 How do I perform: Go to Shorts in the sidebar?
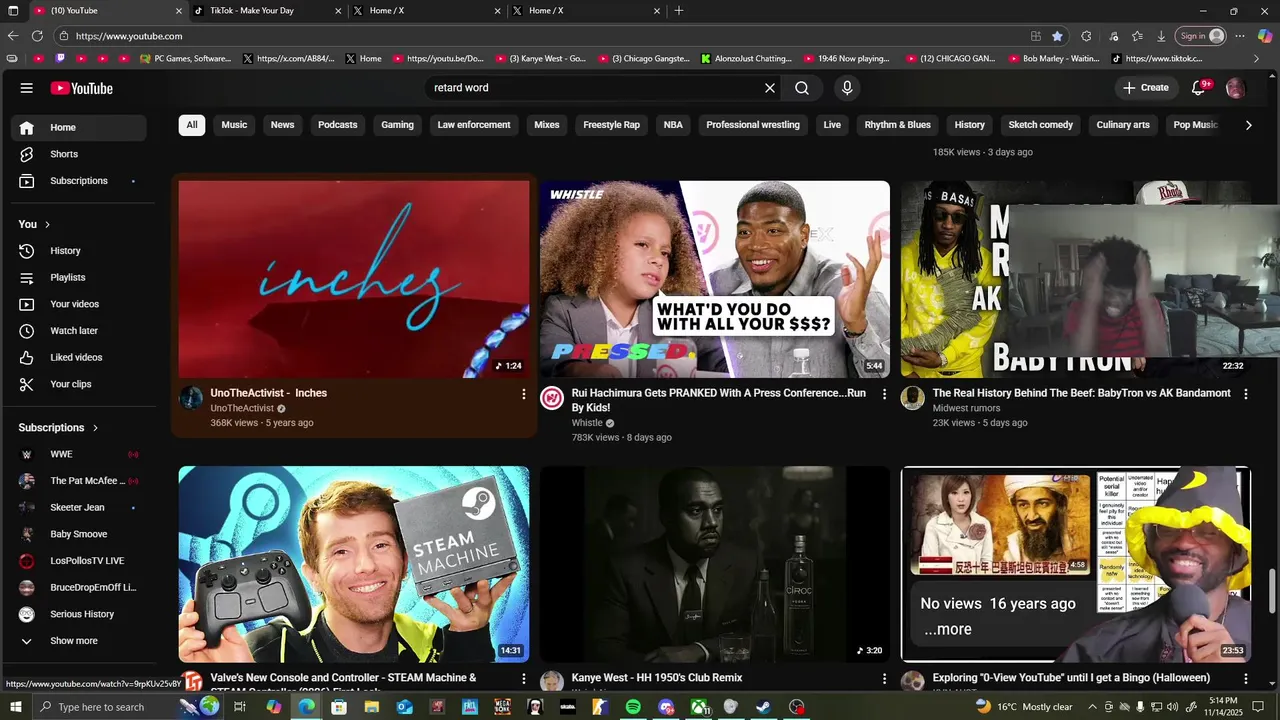(x=78, y=154)
